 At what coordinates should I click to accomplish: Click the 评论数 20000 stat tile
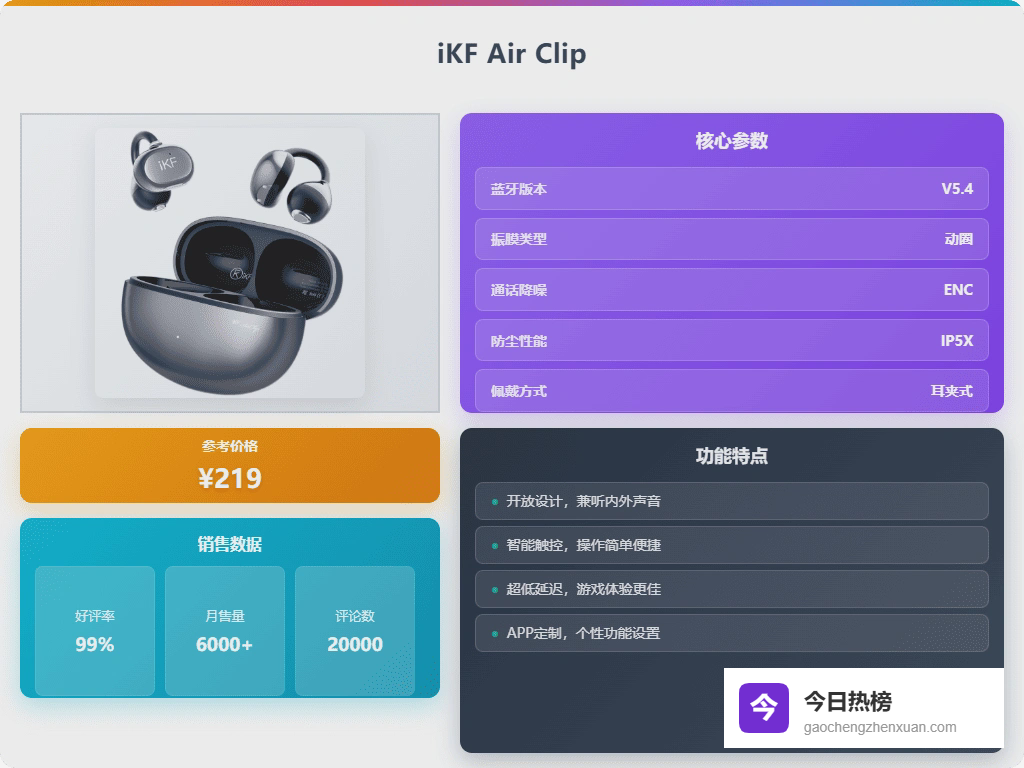[355, 631]
